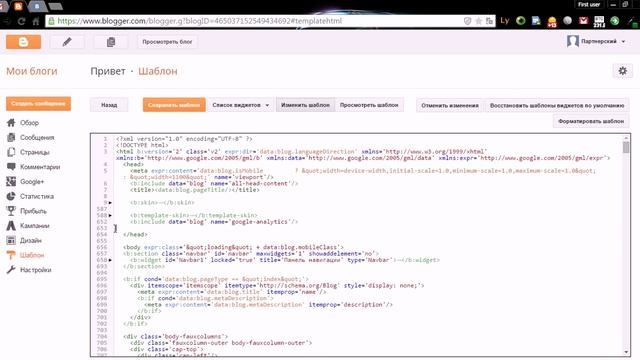
Task: Click the shield icon in address bar
Action: [x=468, y=21]
